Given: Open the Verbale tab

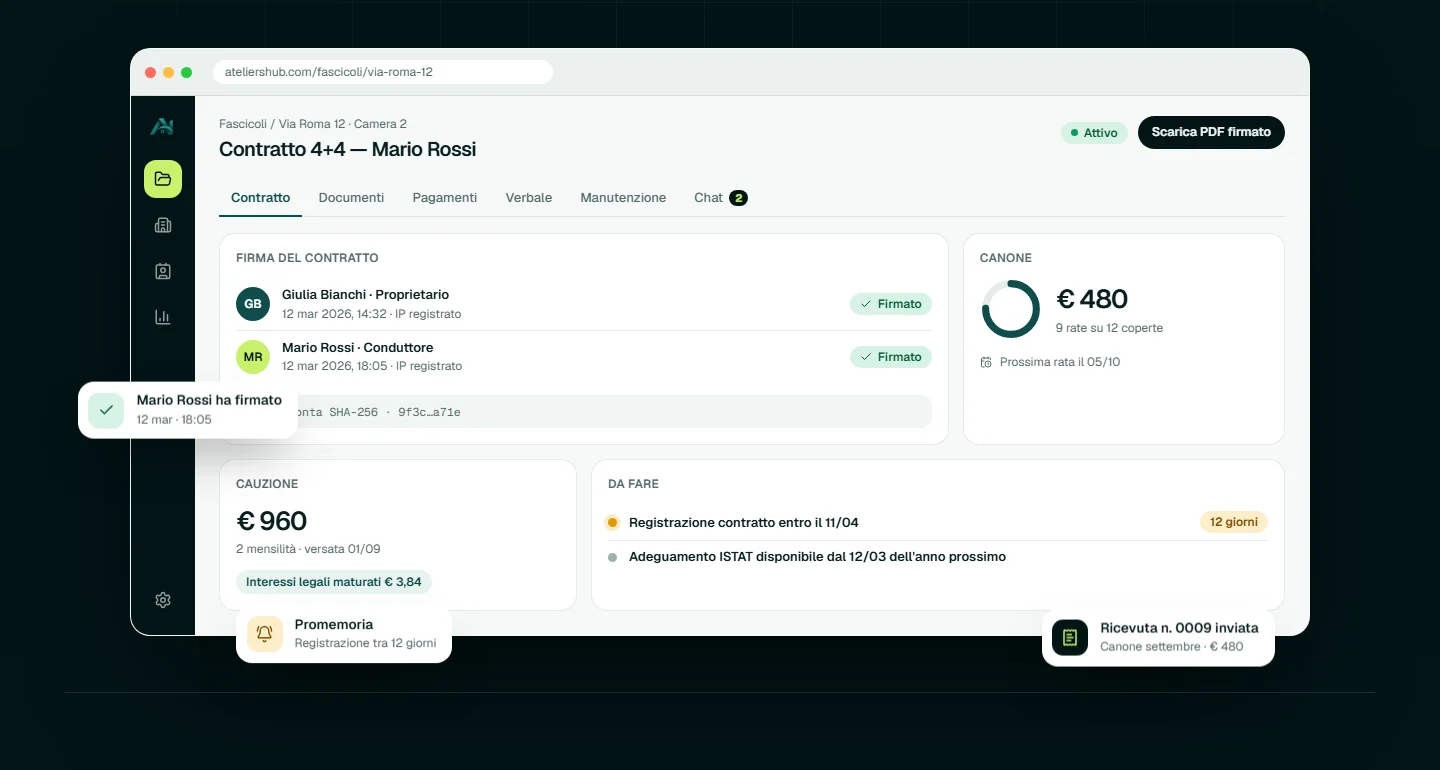Looking at the screenshot, I should [529, 198].
